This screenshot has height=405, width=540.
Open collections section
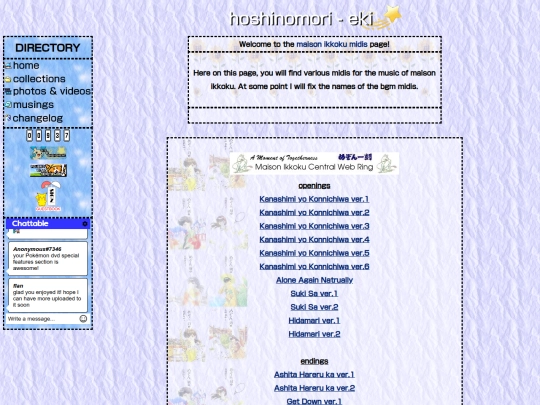click(39, 79)
